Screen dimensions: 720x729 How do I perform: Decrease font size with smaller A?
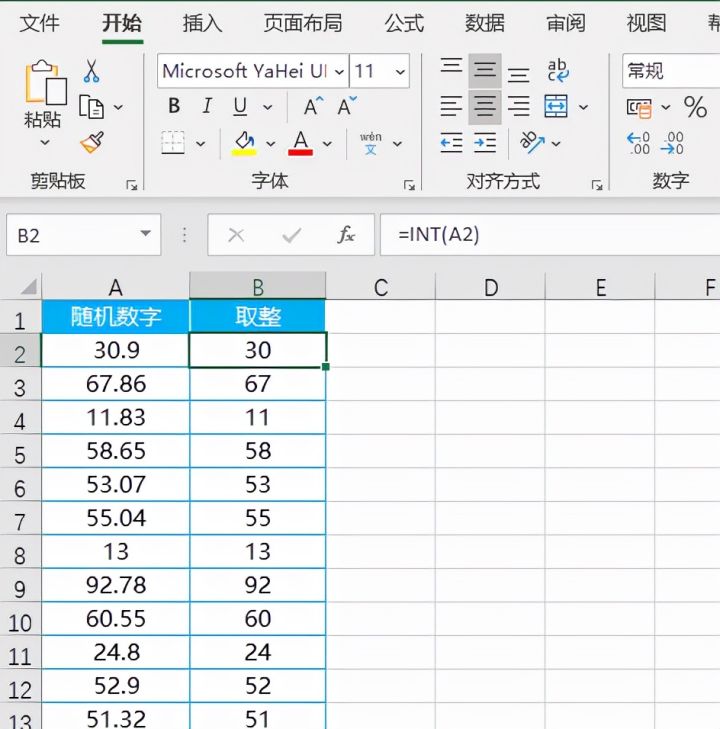pos(347,106)
